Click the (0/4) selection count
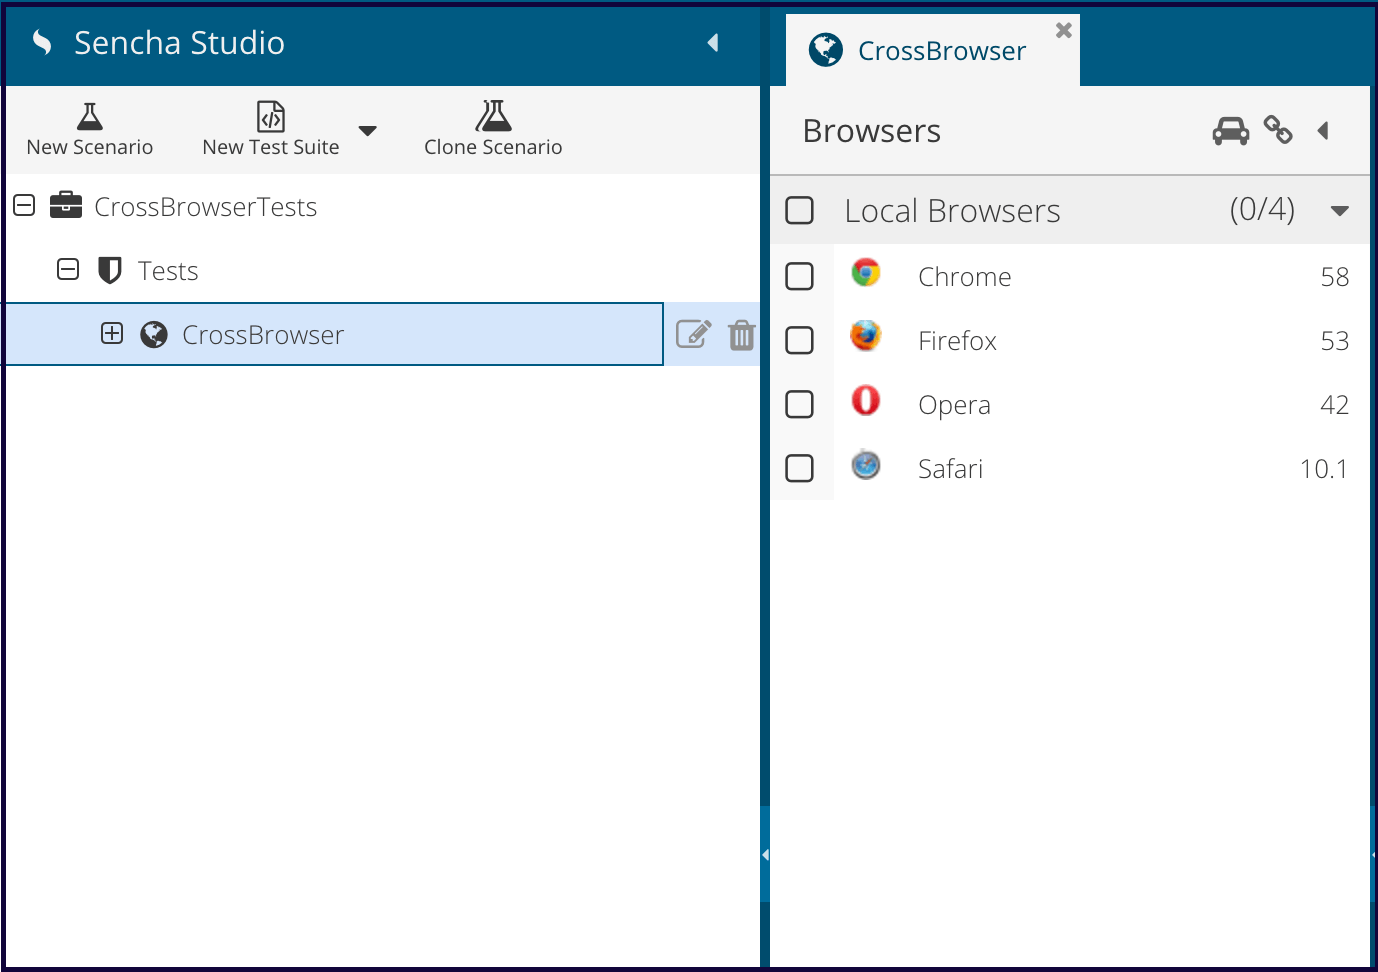Viewport: 1378px width, 972px height. [1262, 209]
